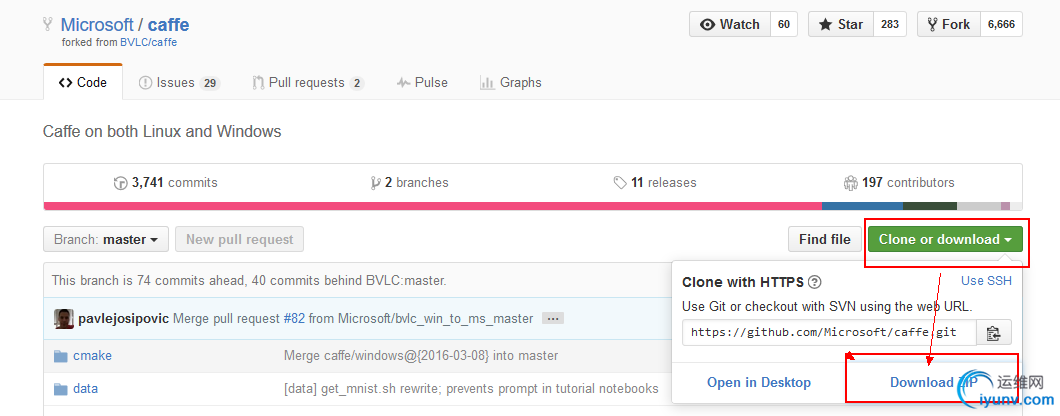Open pull request #82 link
1060x416 pixels.
pos(294,319)
